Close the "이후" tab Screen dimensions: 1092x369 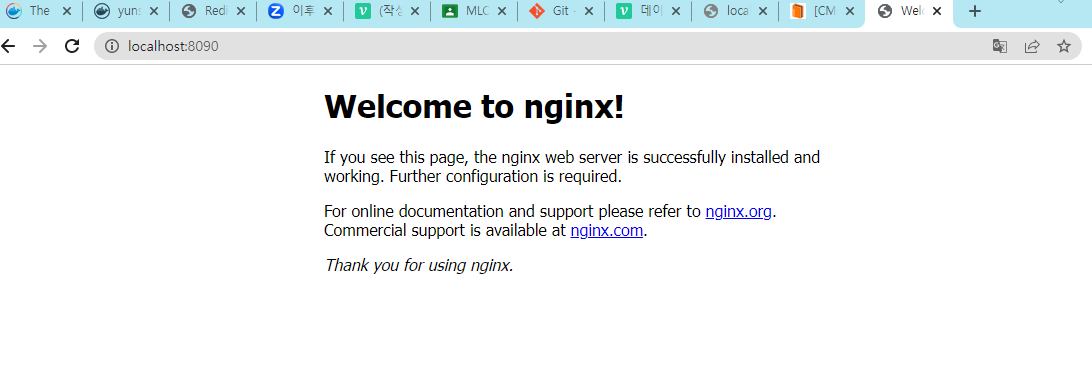pyautogui.click(x=328, y=11)
